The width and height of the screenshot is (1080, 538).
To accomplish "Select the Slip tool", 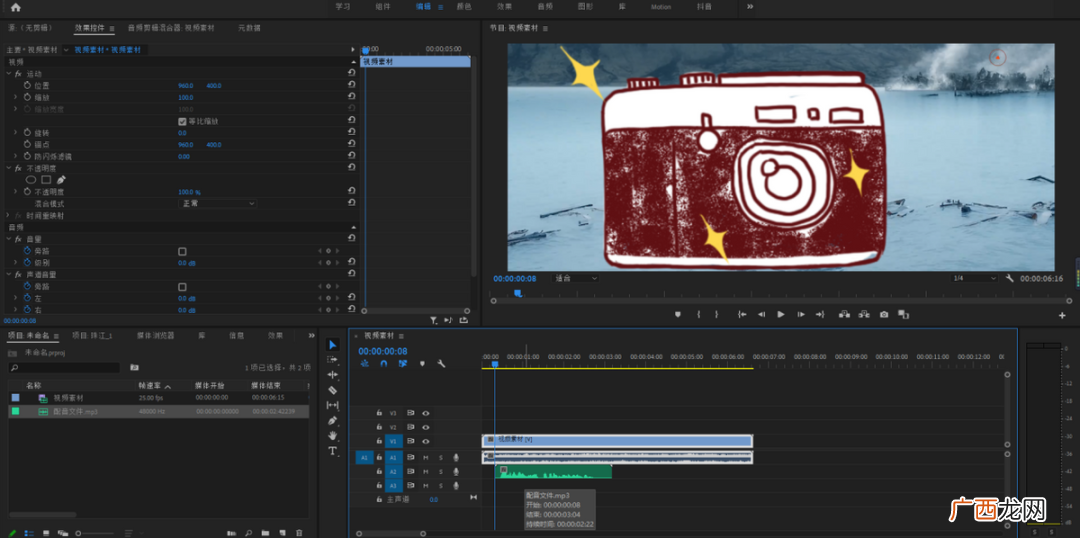I will (333, 405).
